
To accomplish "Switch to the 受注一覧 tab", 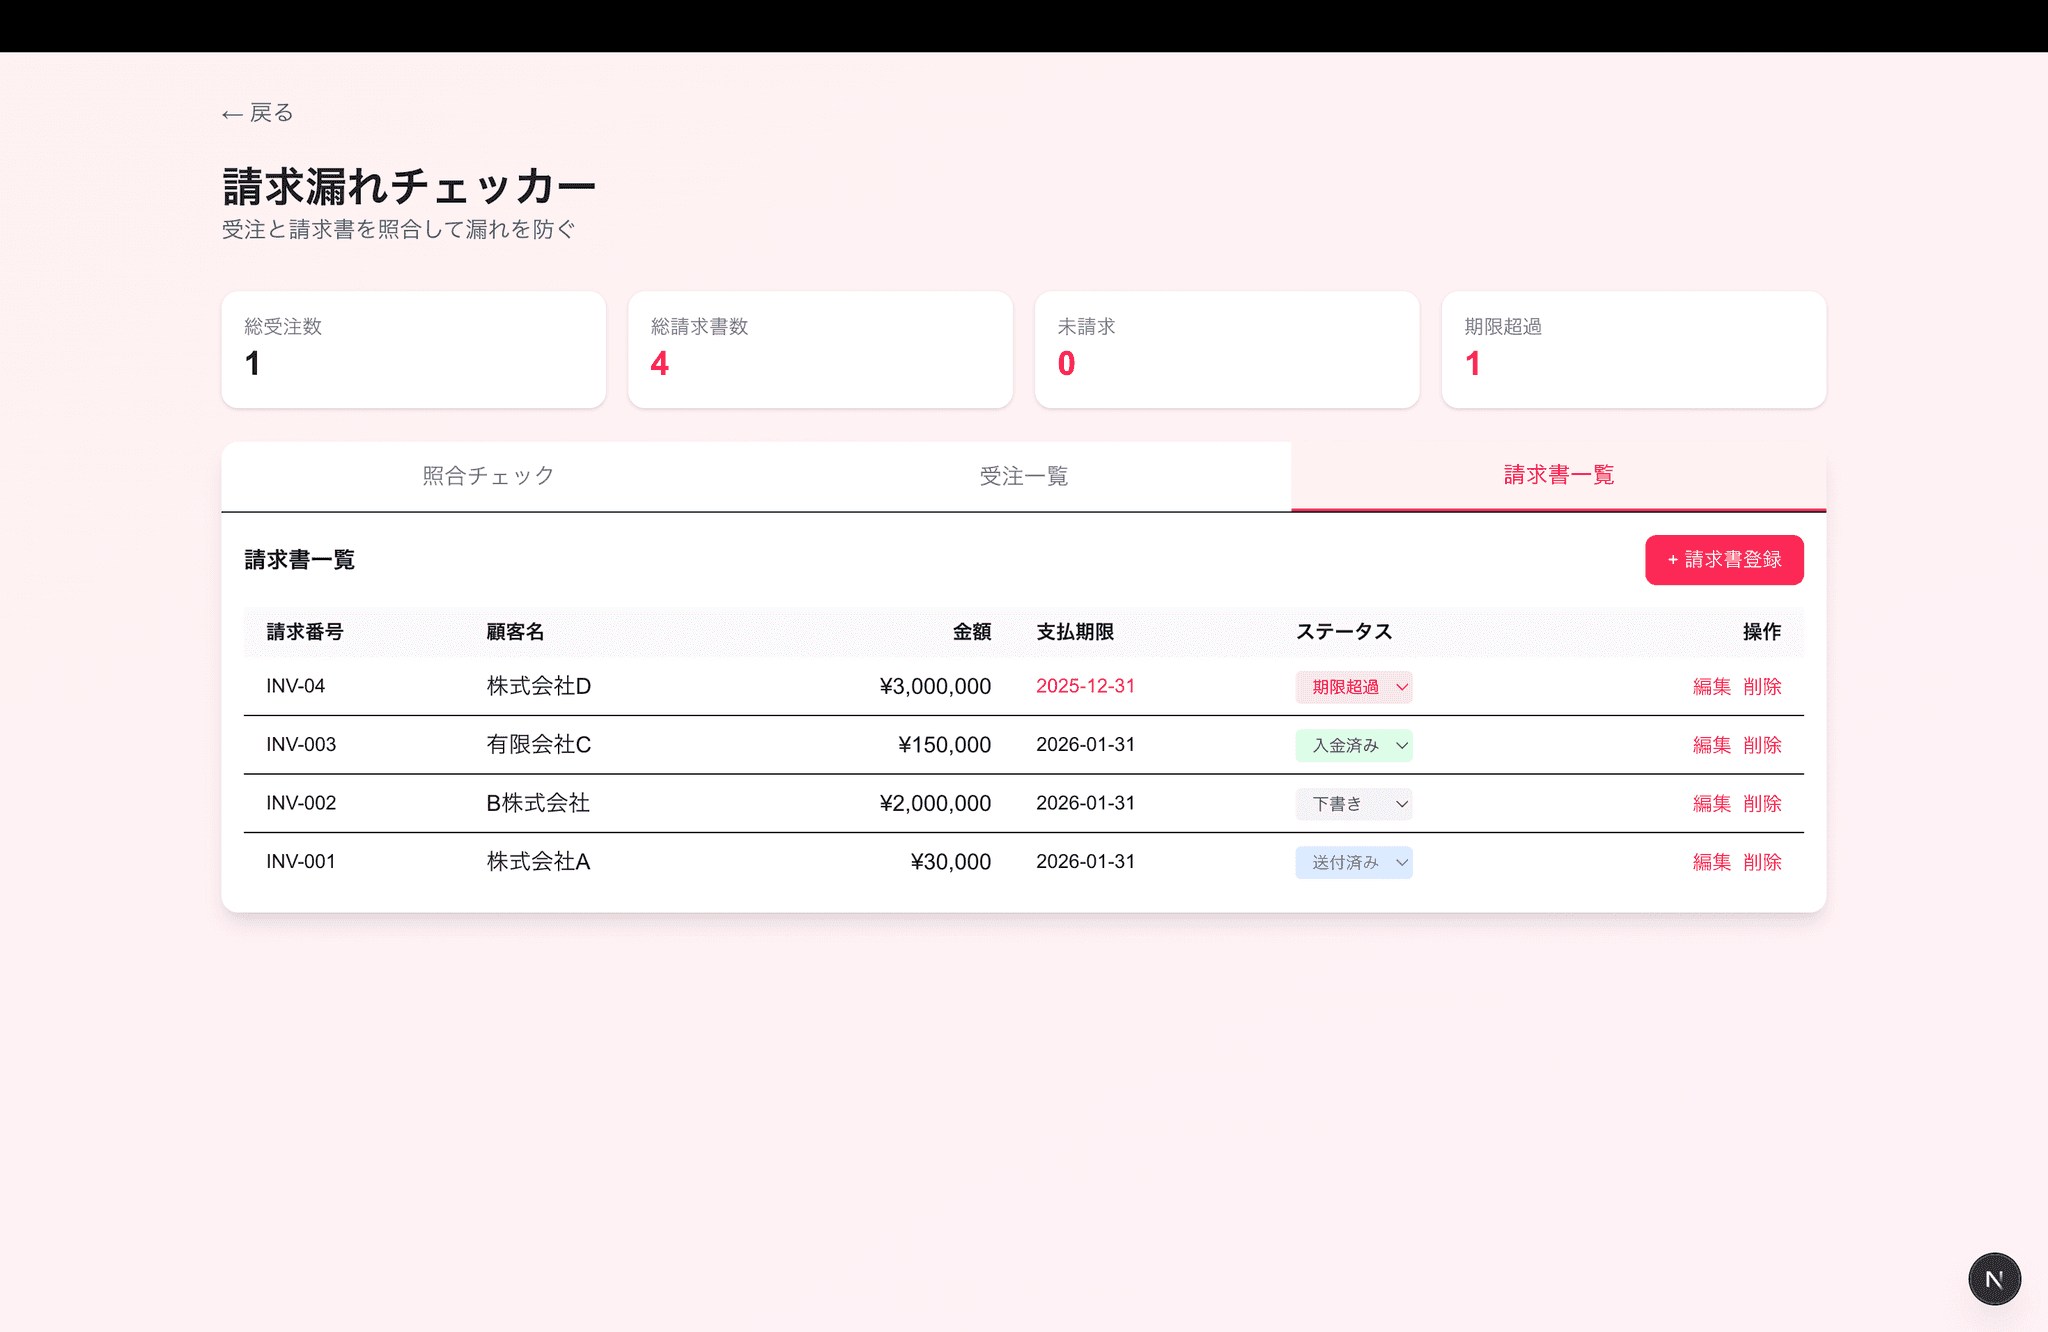I will point(1023,476).
